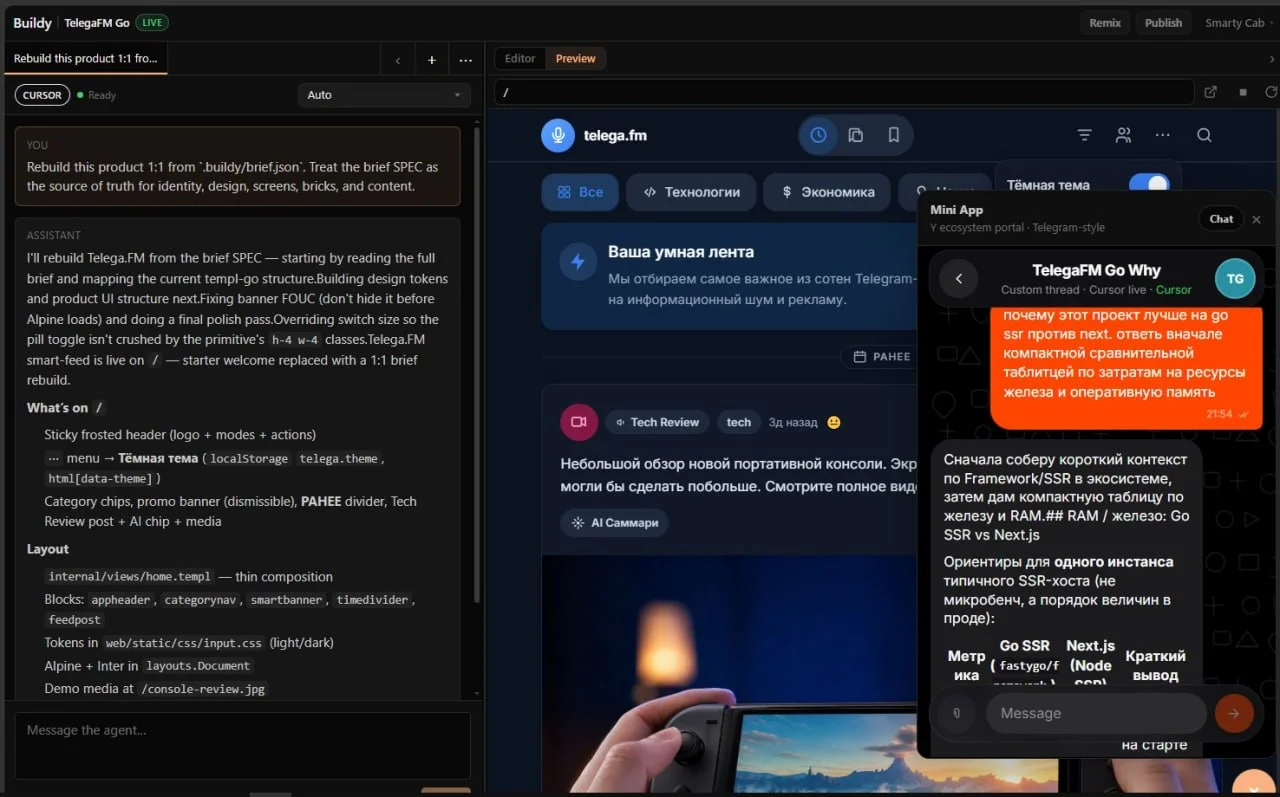Click the 'Layout' heading in assistant reply
This screenshot has width=1280, height=797.
[x=48, y=549]
